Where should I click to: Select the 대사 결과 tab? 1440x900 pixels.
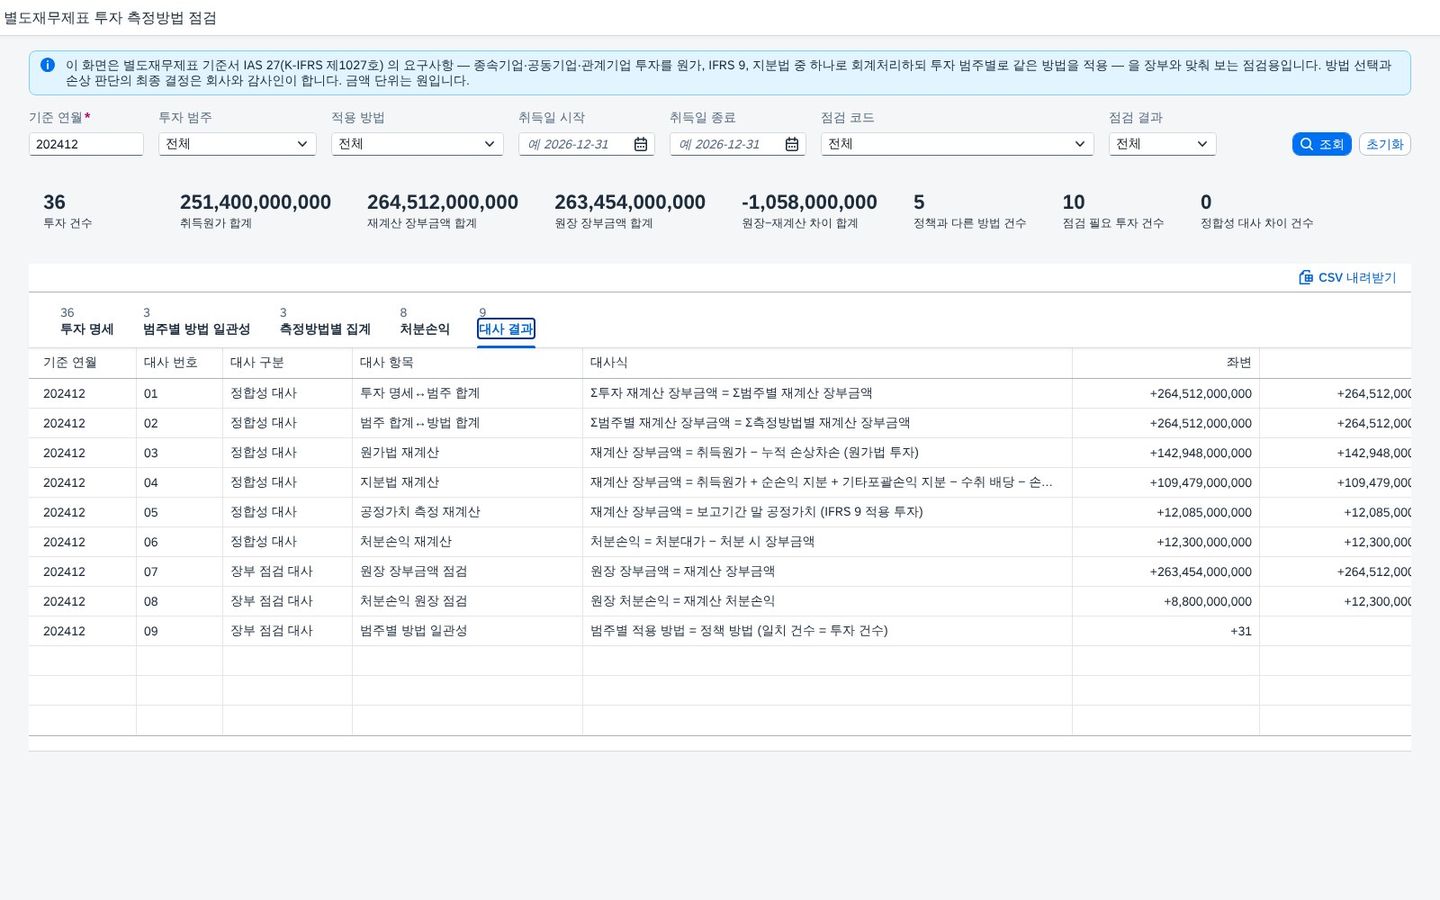coord(506,329)
